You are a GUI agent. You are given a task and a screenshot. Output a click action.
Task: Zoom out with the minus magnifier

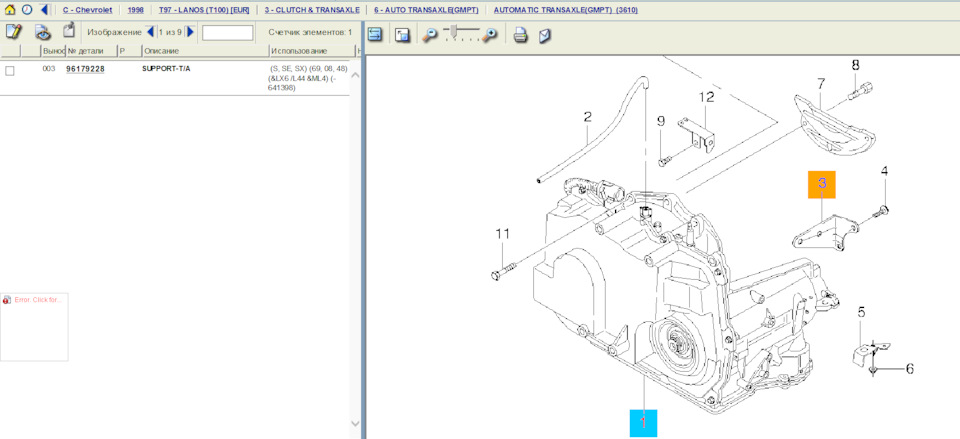pos(430,36)
